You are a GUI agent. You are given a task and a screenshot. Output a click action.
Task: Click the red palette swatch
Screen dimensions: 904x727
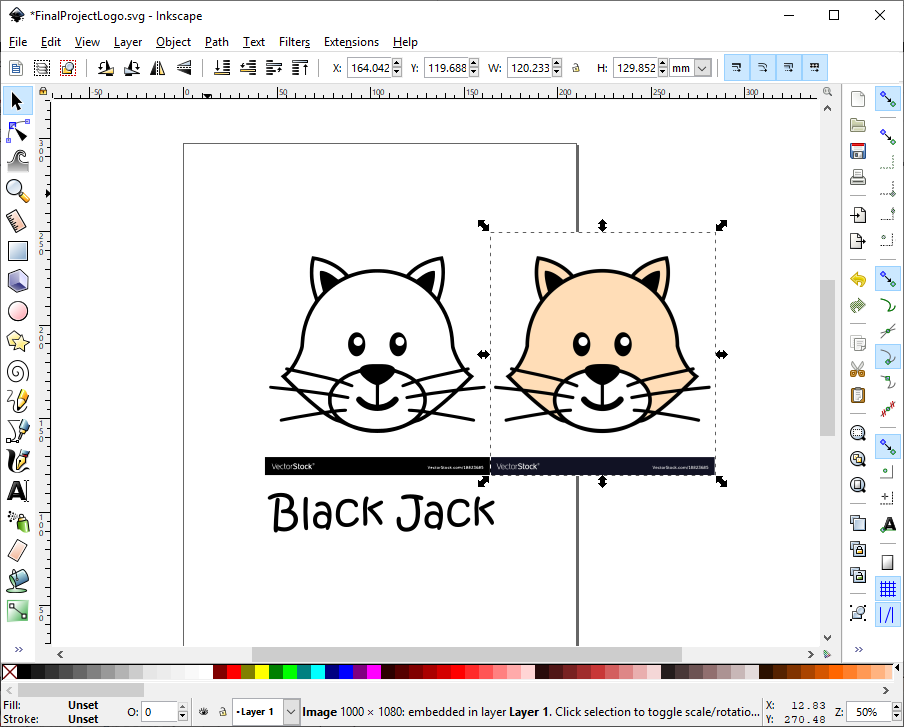click(x=233, y=672)
